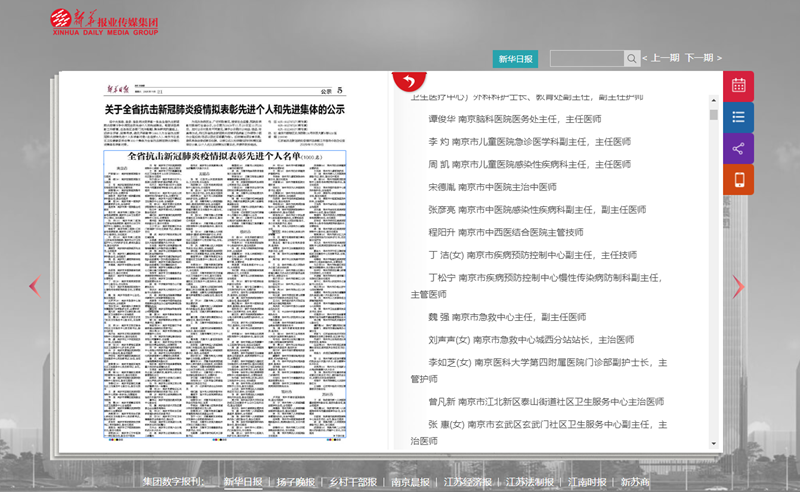800x492 pixels.
Task: Click line 李 灼 南京市儿童医院急诊医学科
Action: (530, 141)
